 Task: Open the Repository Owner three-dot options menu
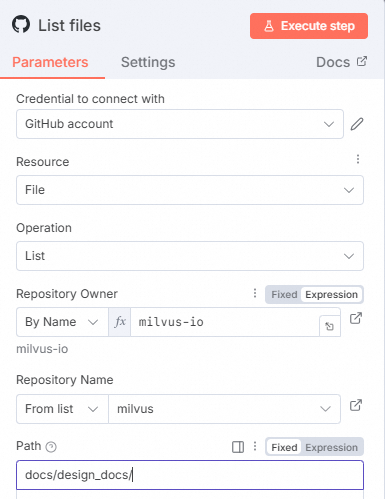255,293
